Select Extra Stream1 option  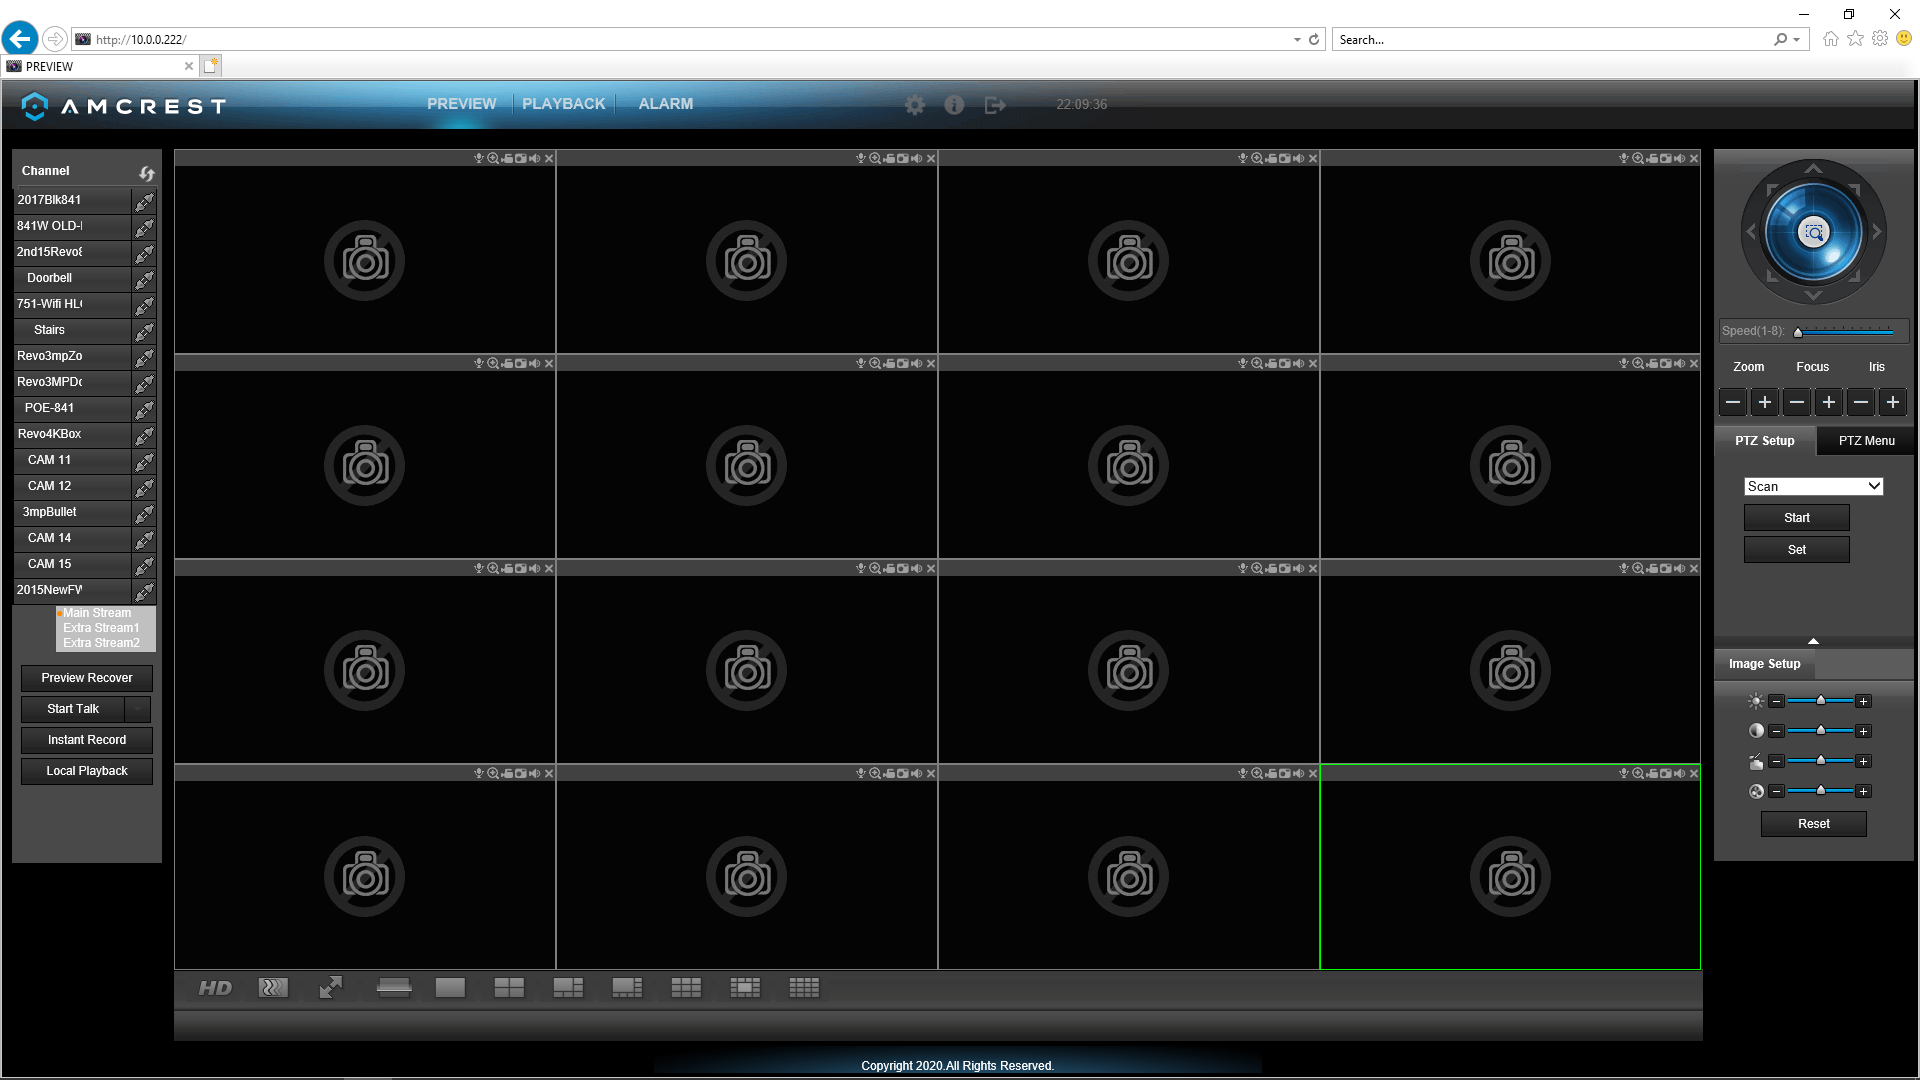(101, 628)
